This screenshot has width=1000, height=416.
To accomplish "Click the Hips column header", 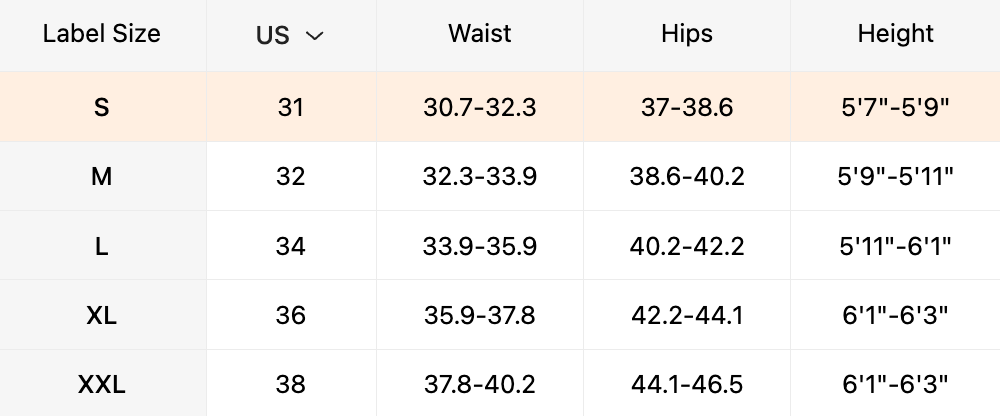I will click(687, 34).
